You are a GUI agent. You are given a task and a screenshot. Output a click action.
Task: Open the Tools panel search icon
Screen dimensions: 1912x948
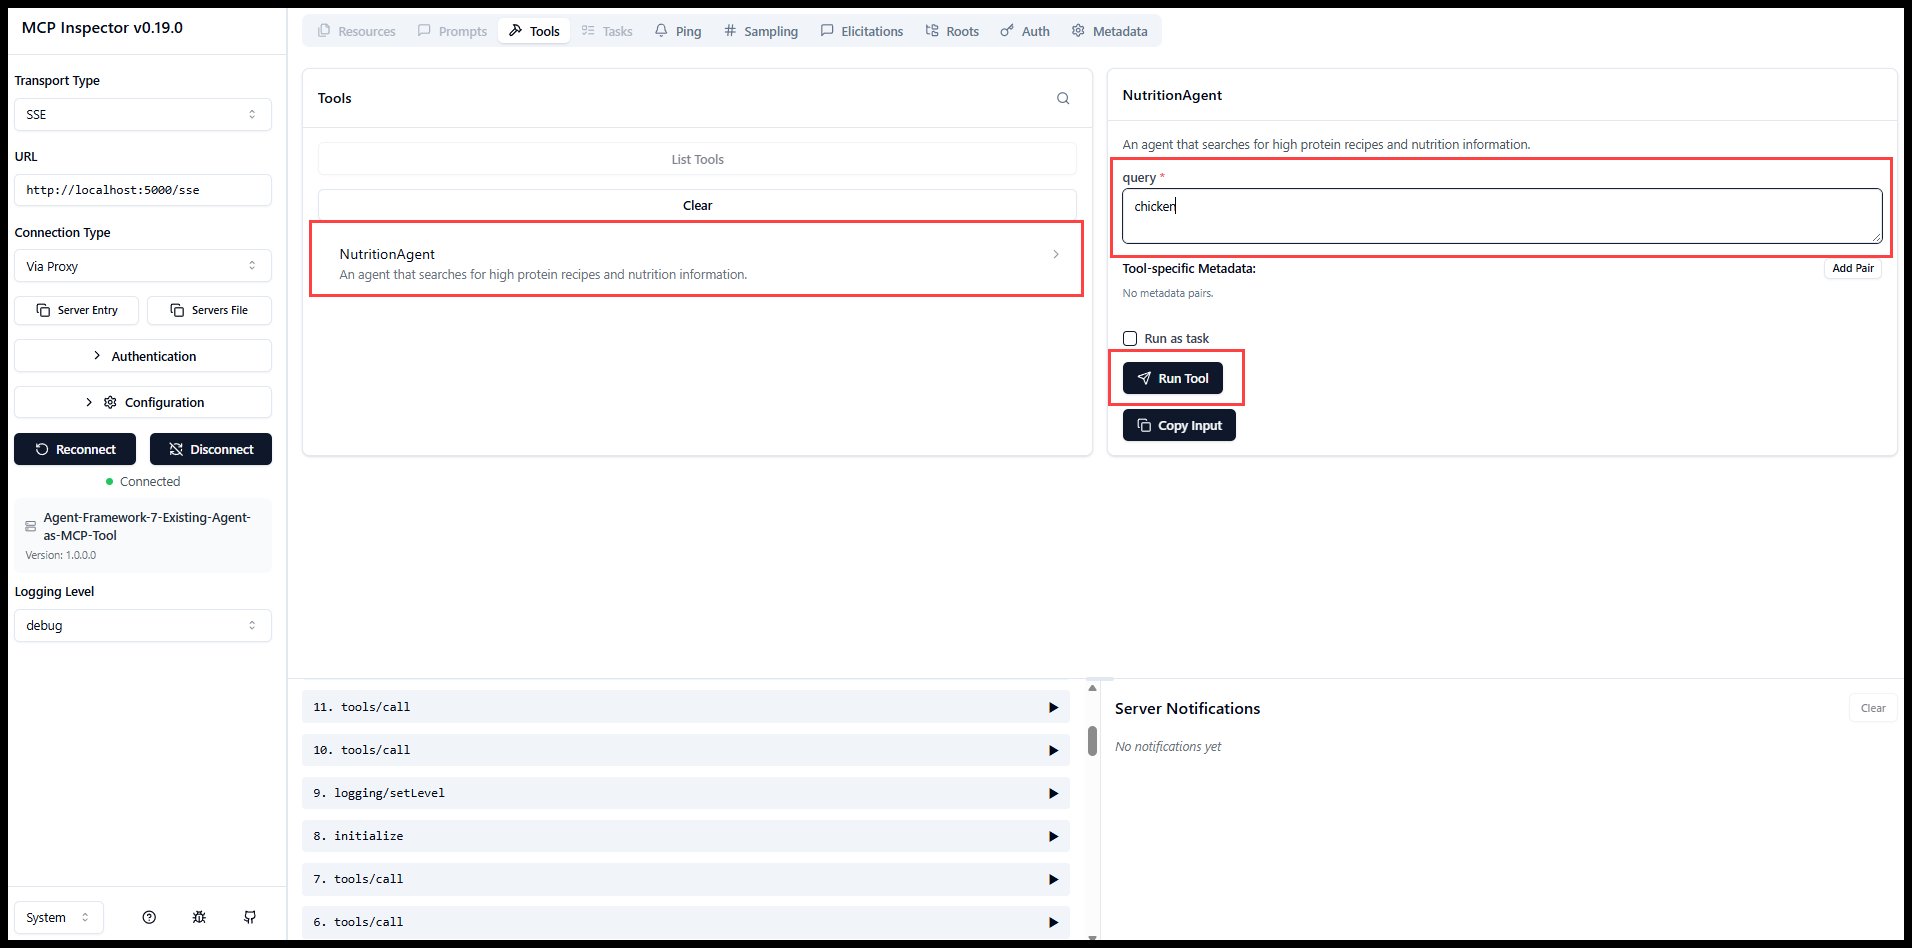tap(1062, 98)
